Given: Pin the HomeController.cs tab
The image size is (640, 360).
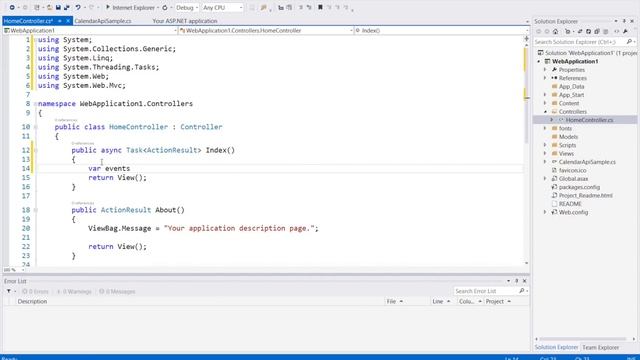Looking at the screenshot, I should (x=60, y=21).
